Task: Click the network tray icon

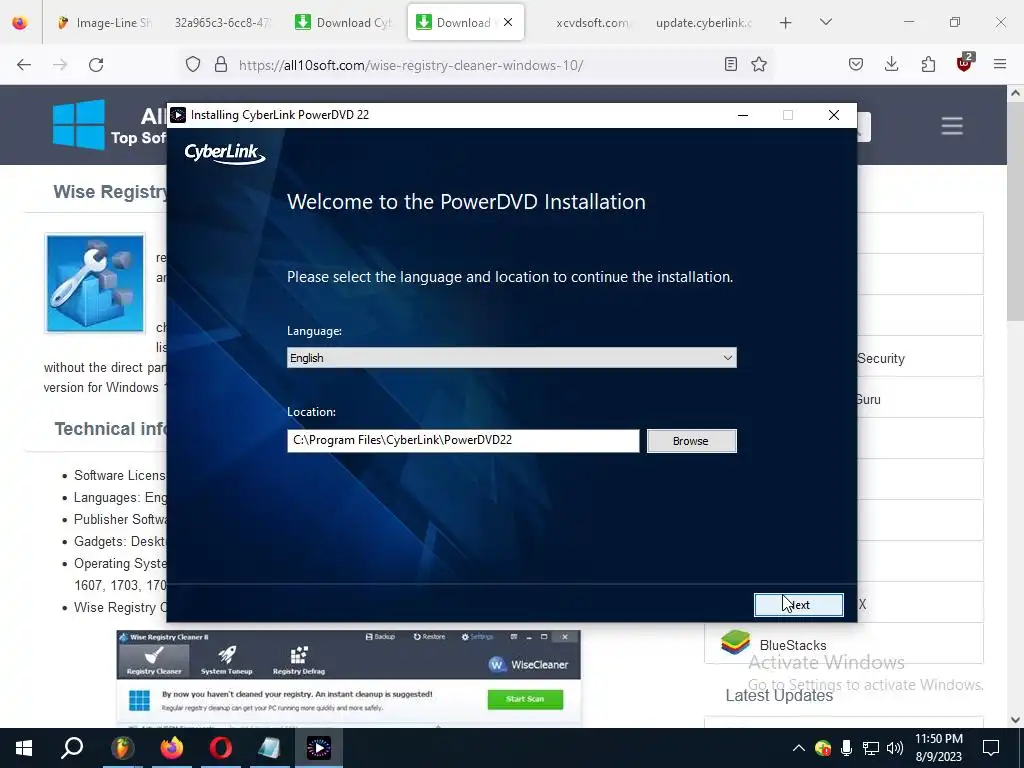Action: tap(871, 748)
